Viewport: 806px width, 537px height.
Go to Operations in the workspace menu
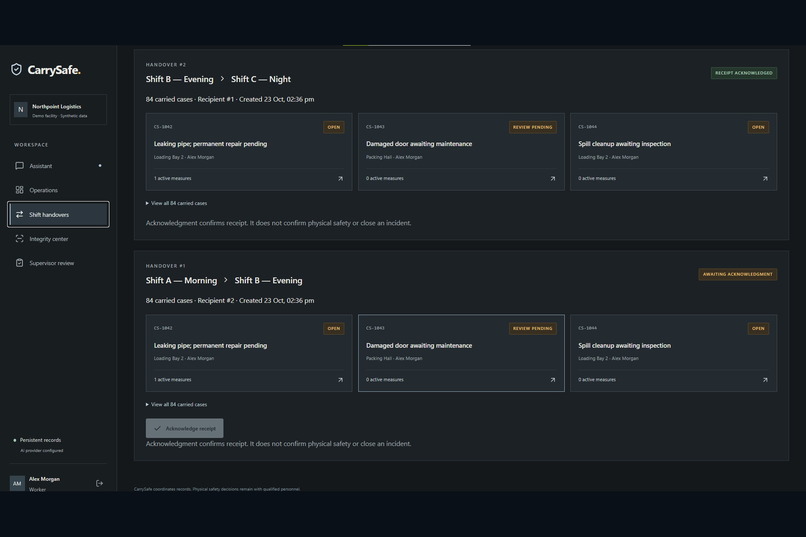(x=58, y=190)
